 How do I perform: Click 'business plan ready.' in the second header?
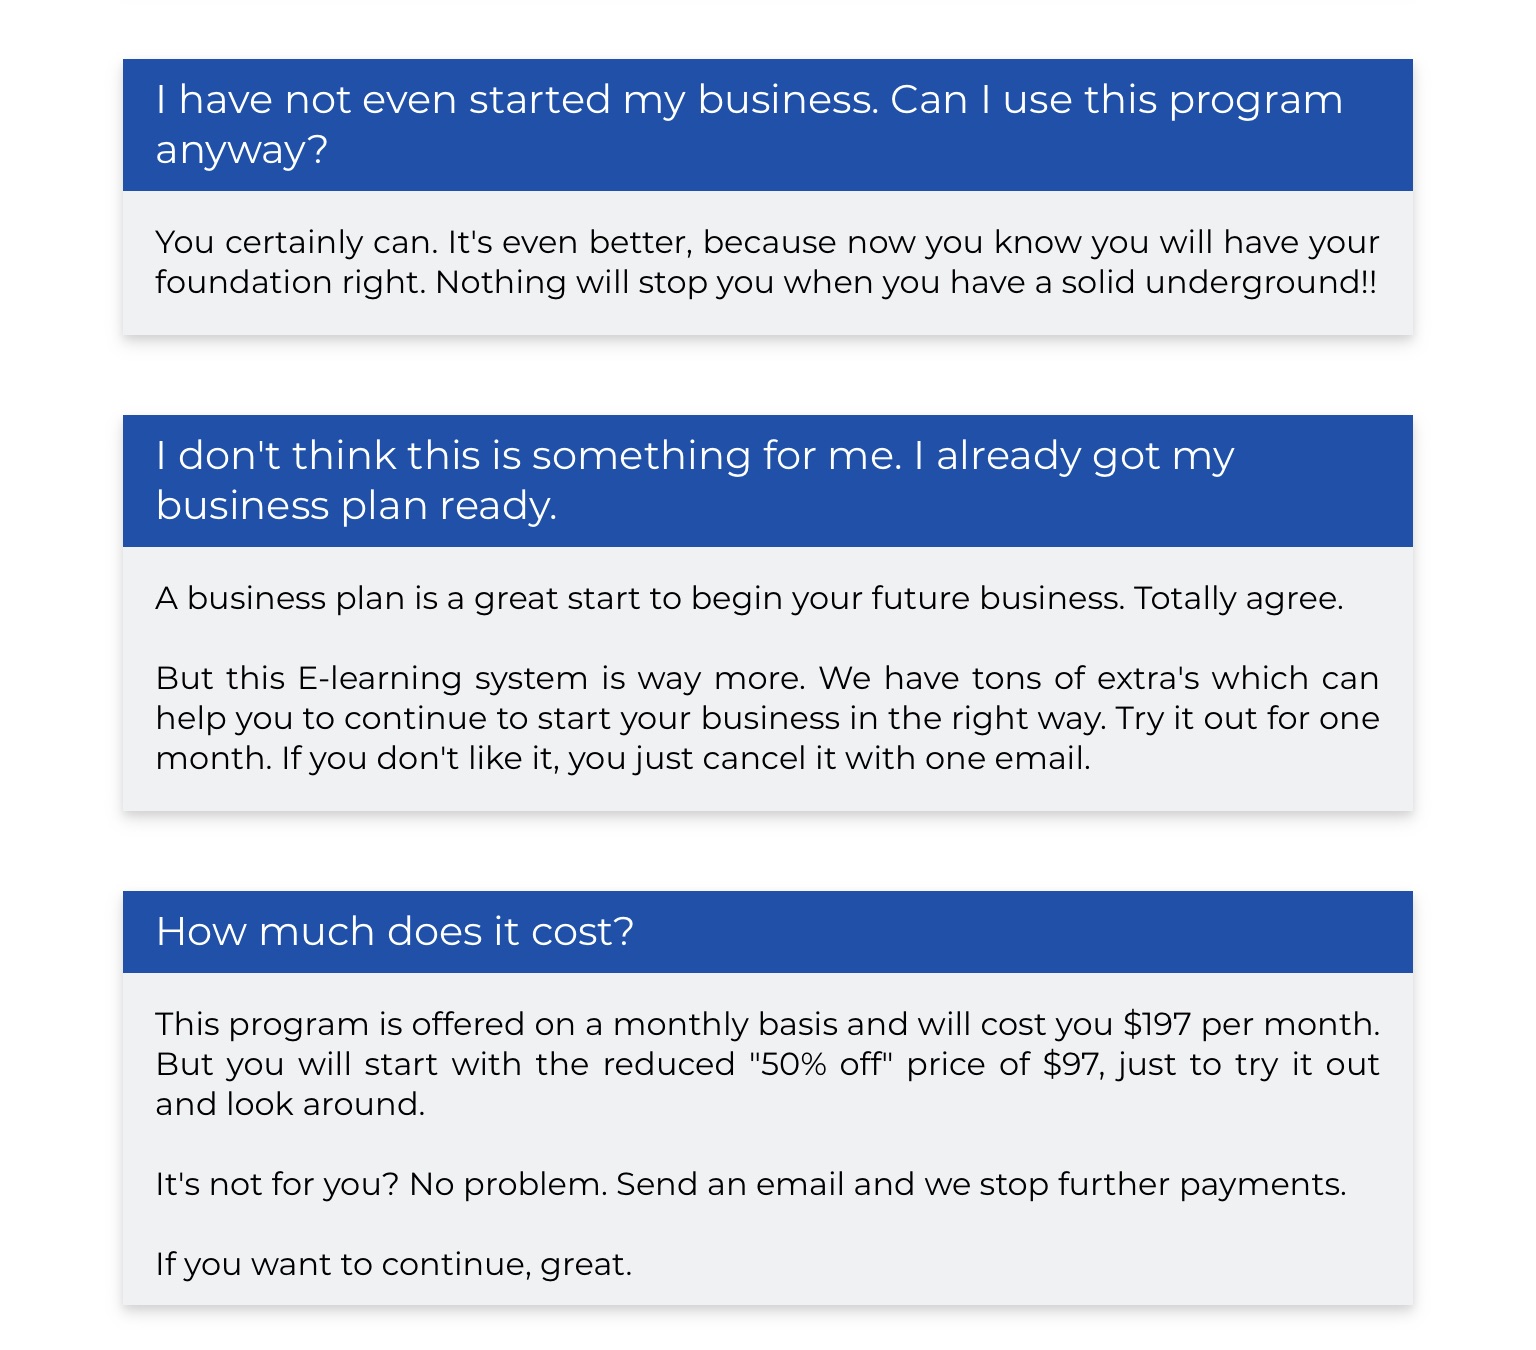(x=356, y=506)
